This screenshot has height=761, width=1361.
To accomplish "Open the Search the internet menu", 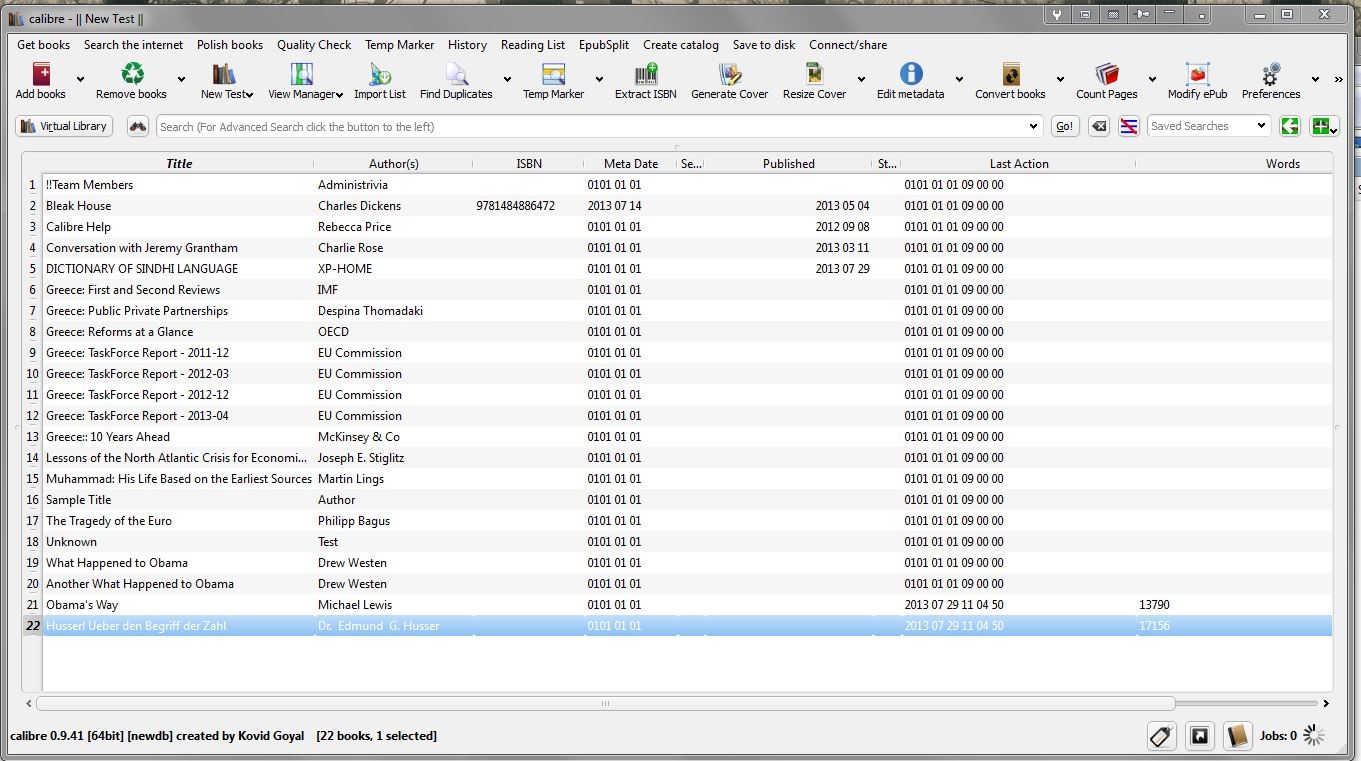I will (x=134, y=45).
